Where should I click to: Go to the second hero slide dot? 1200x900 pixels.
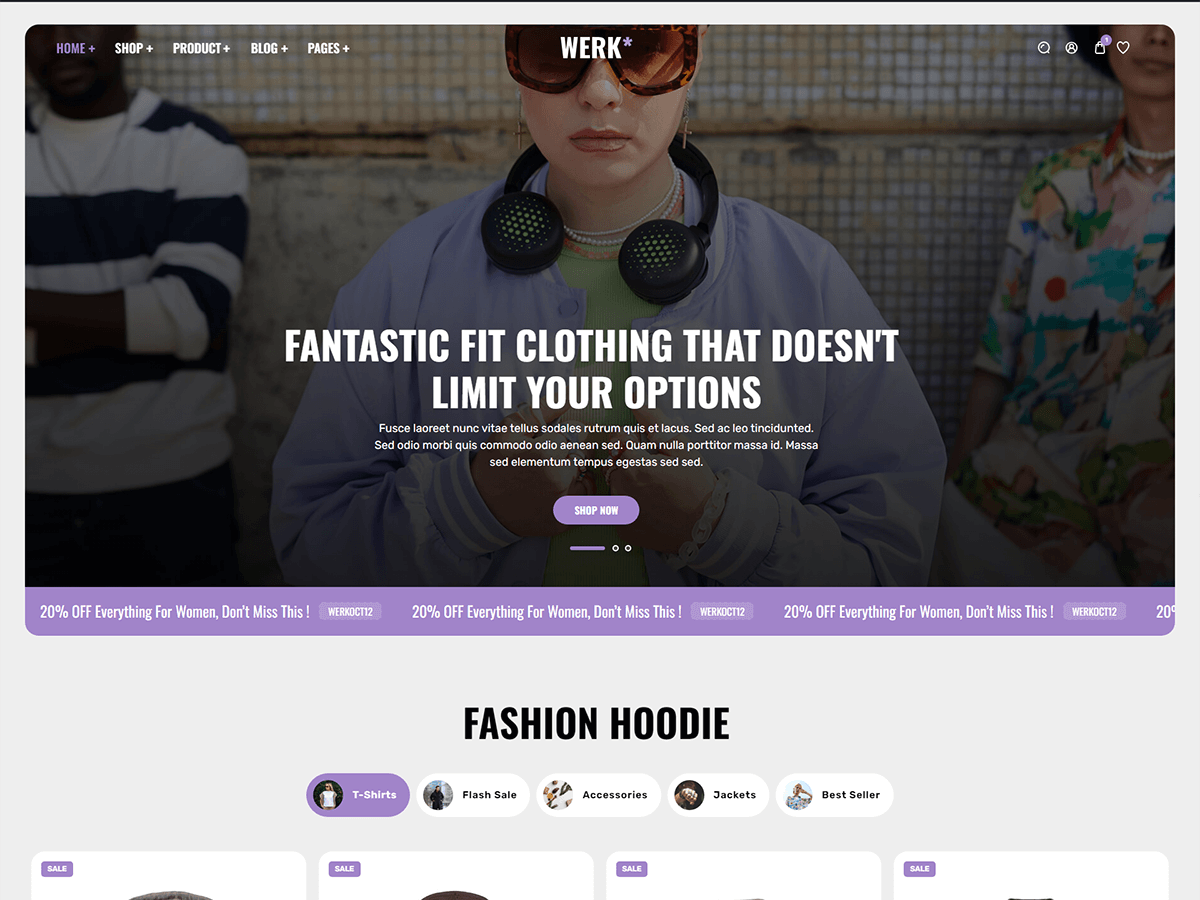(615, 548)
